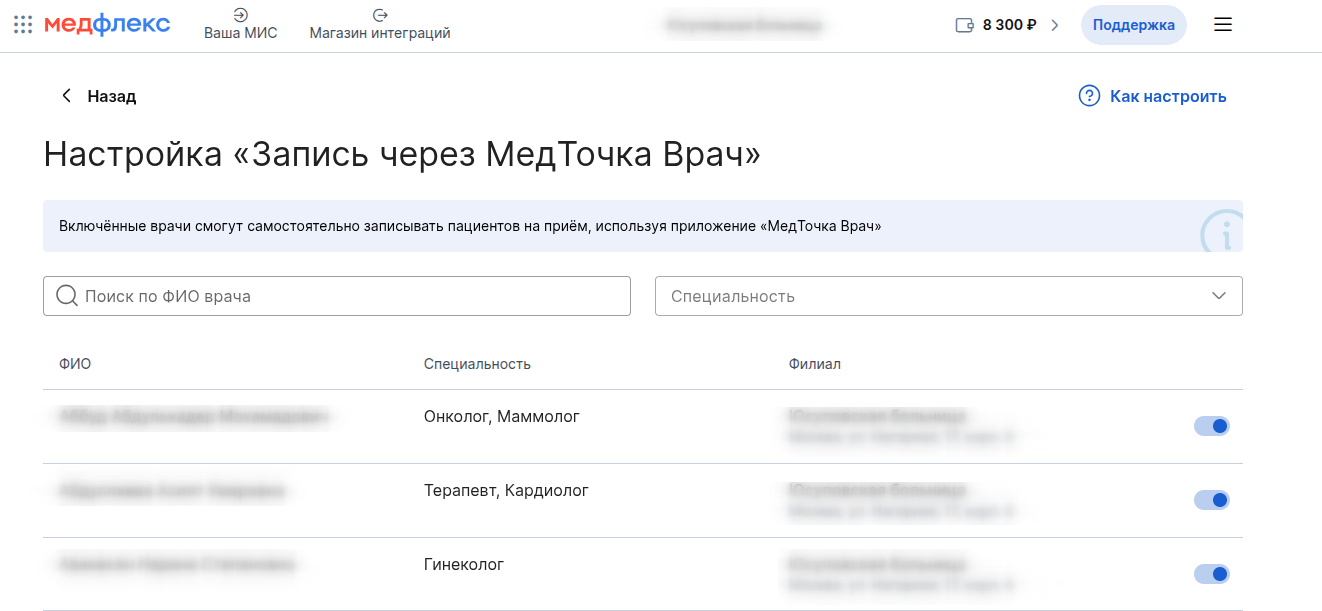Click the Магазин интеграций arrow icon
Screen dimensions: 1322x611
[x=379, y=15]
